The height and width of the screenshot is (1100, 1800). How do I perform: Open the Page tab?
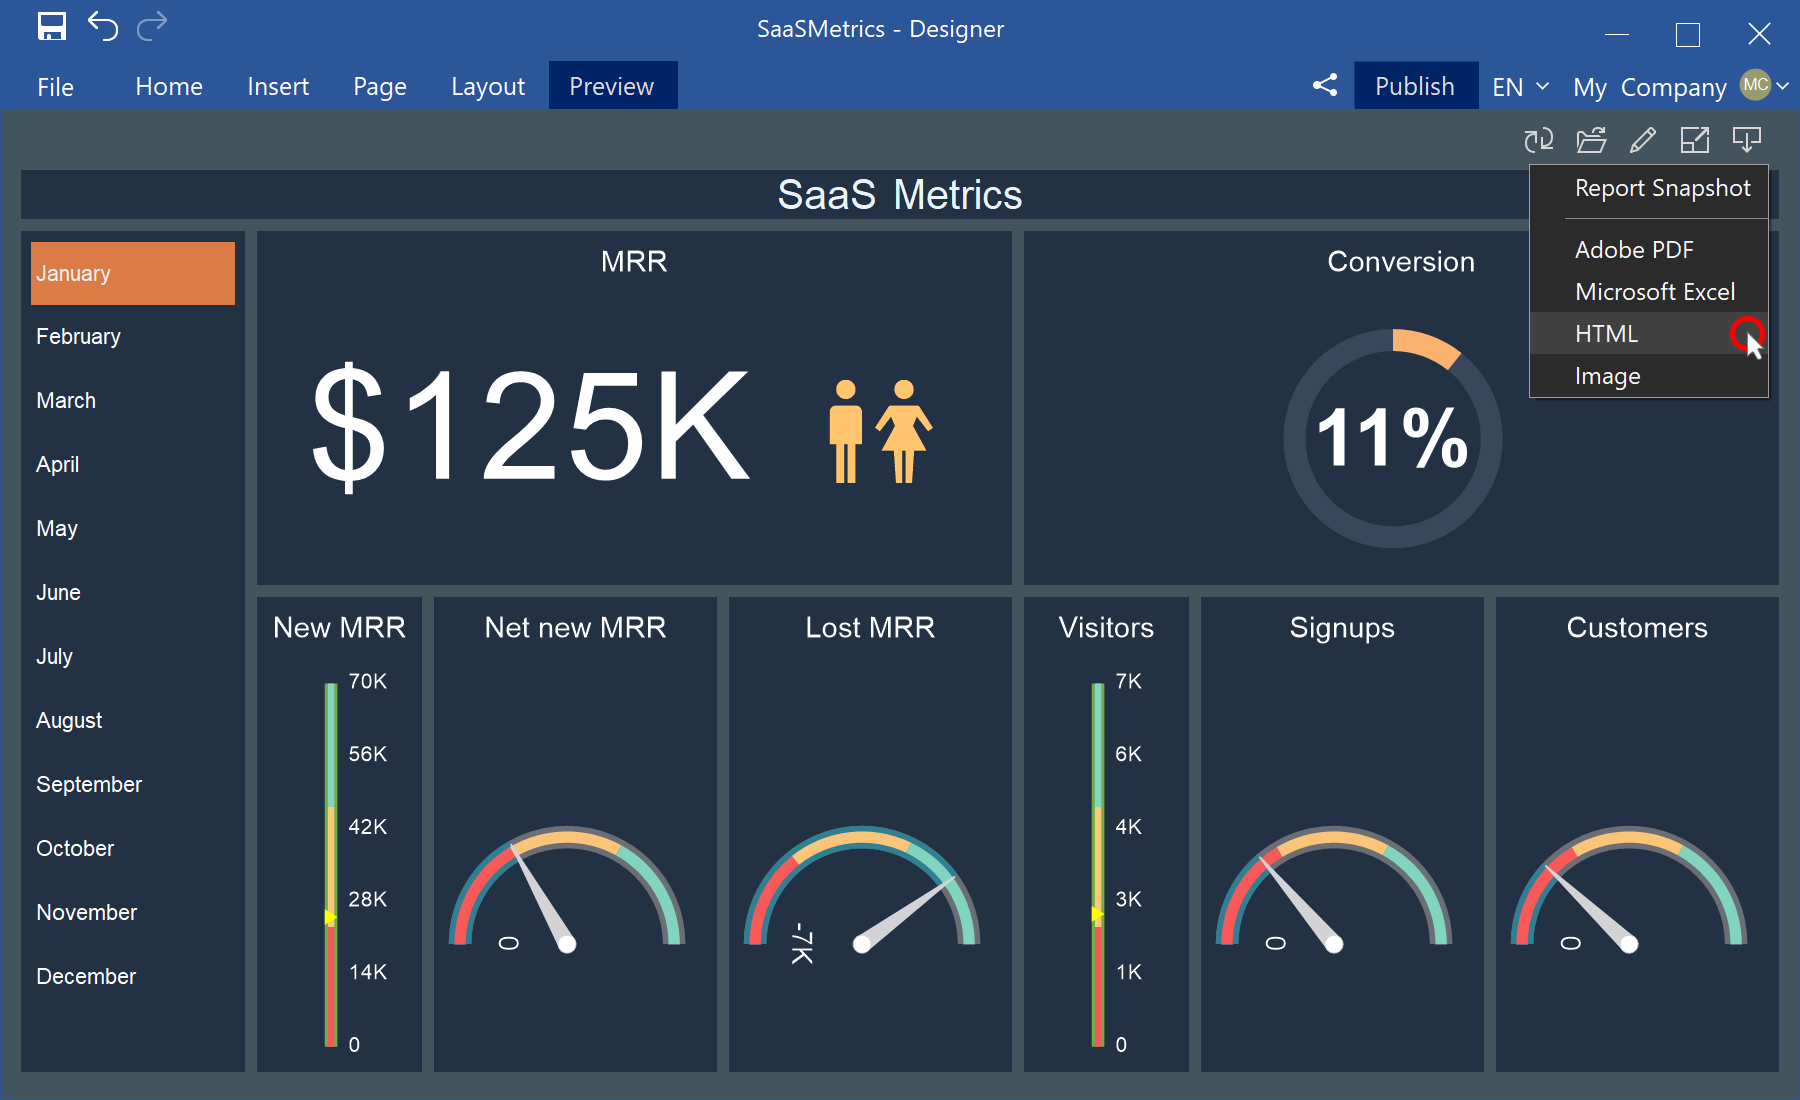(x=380, y=87)
